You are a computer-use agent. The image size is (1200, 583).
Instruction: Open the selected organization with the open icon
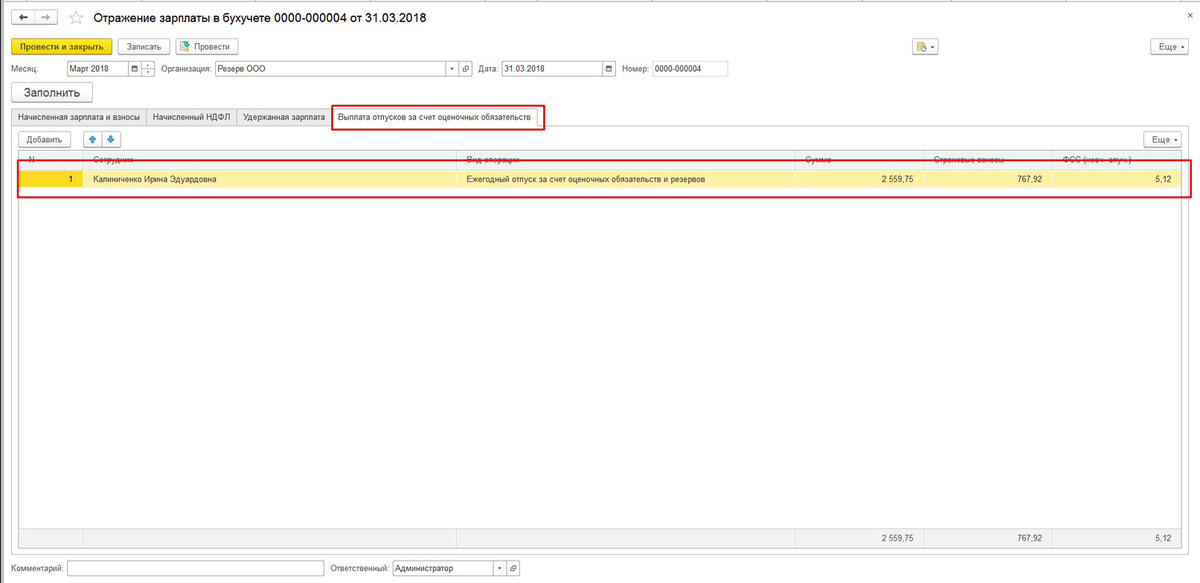pyautogui.click(x=465, y=69)
